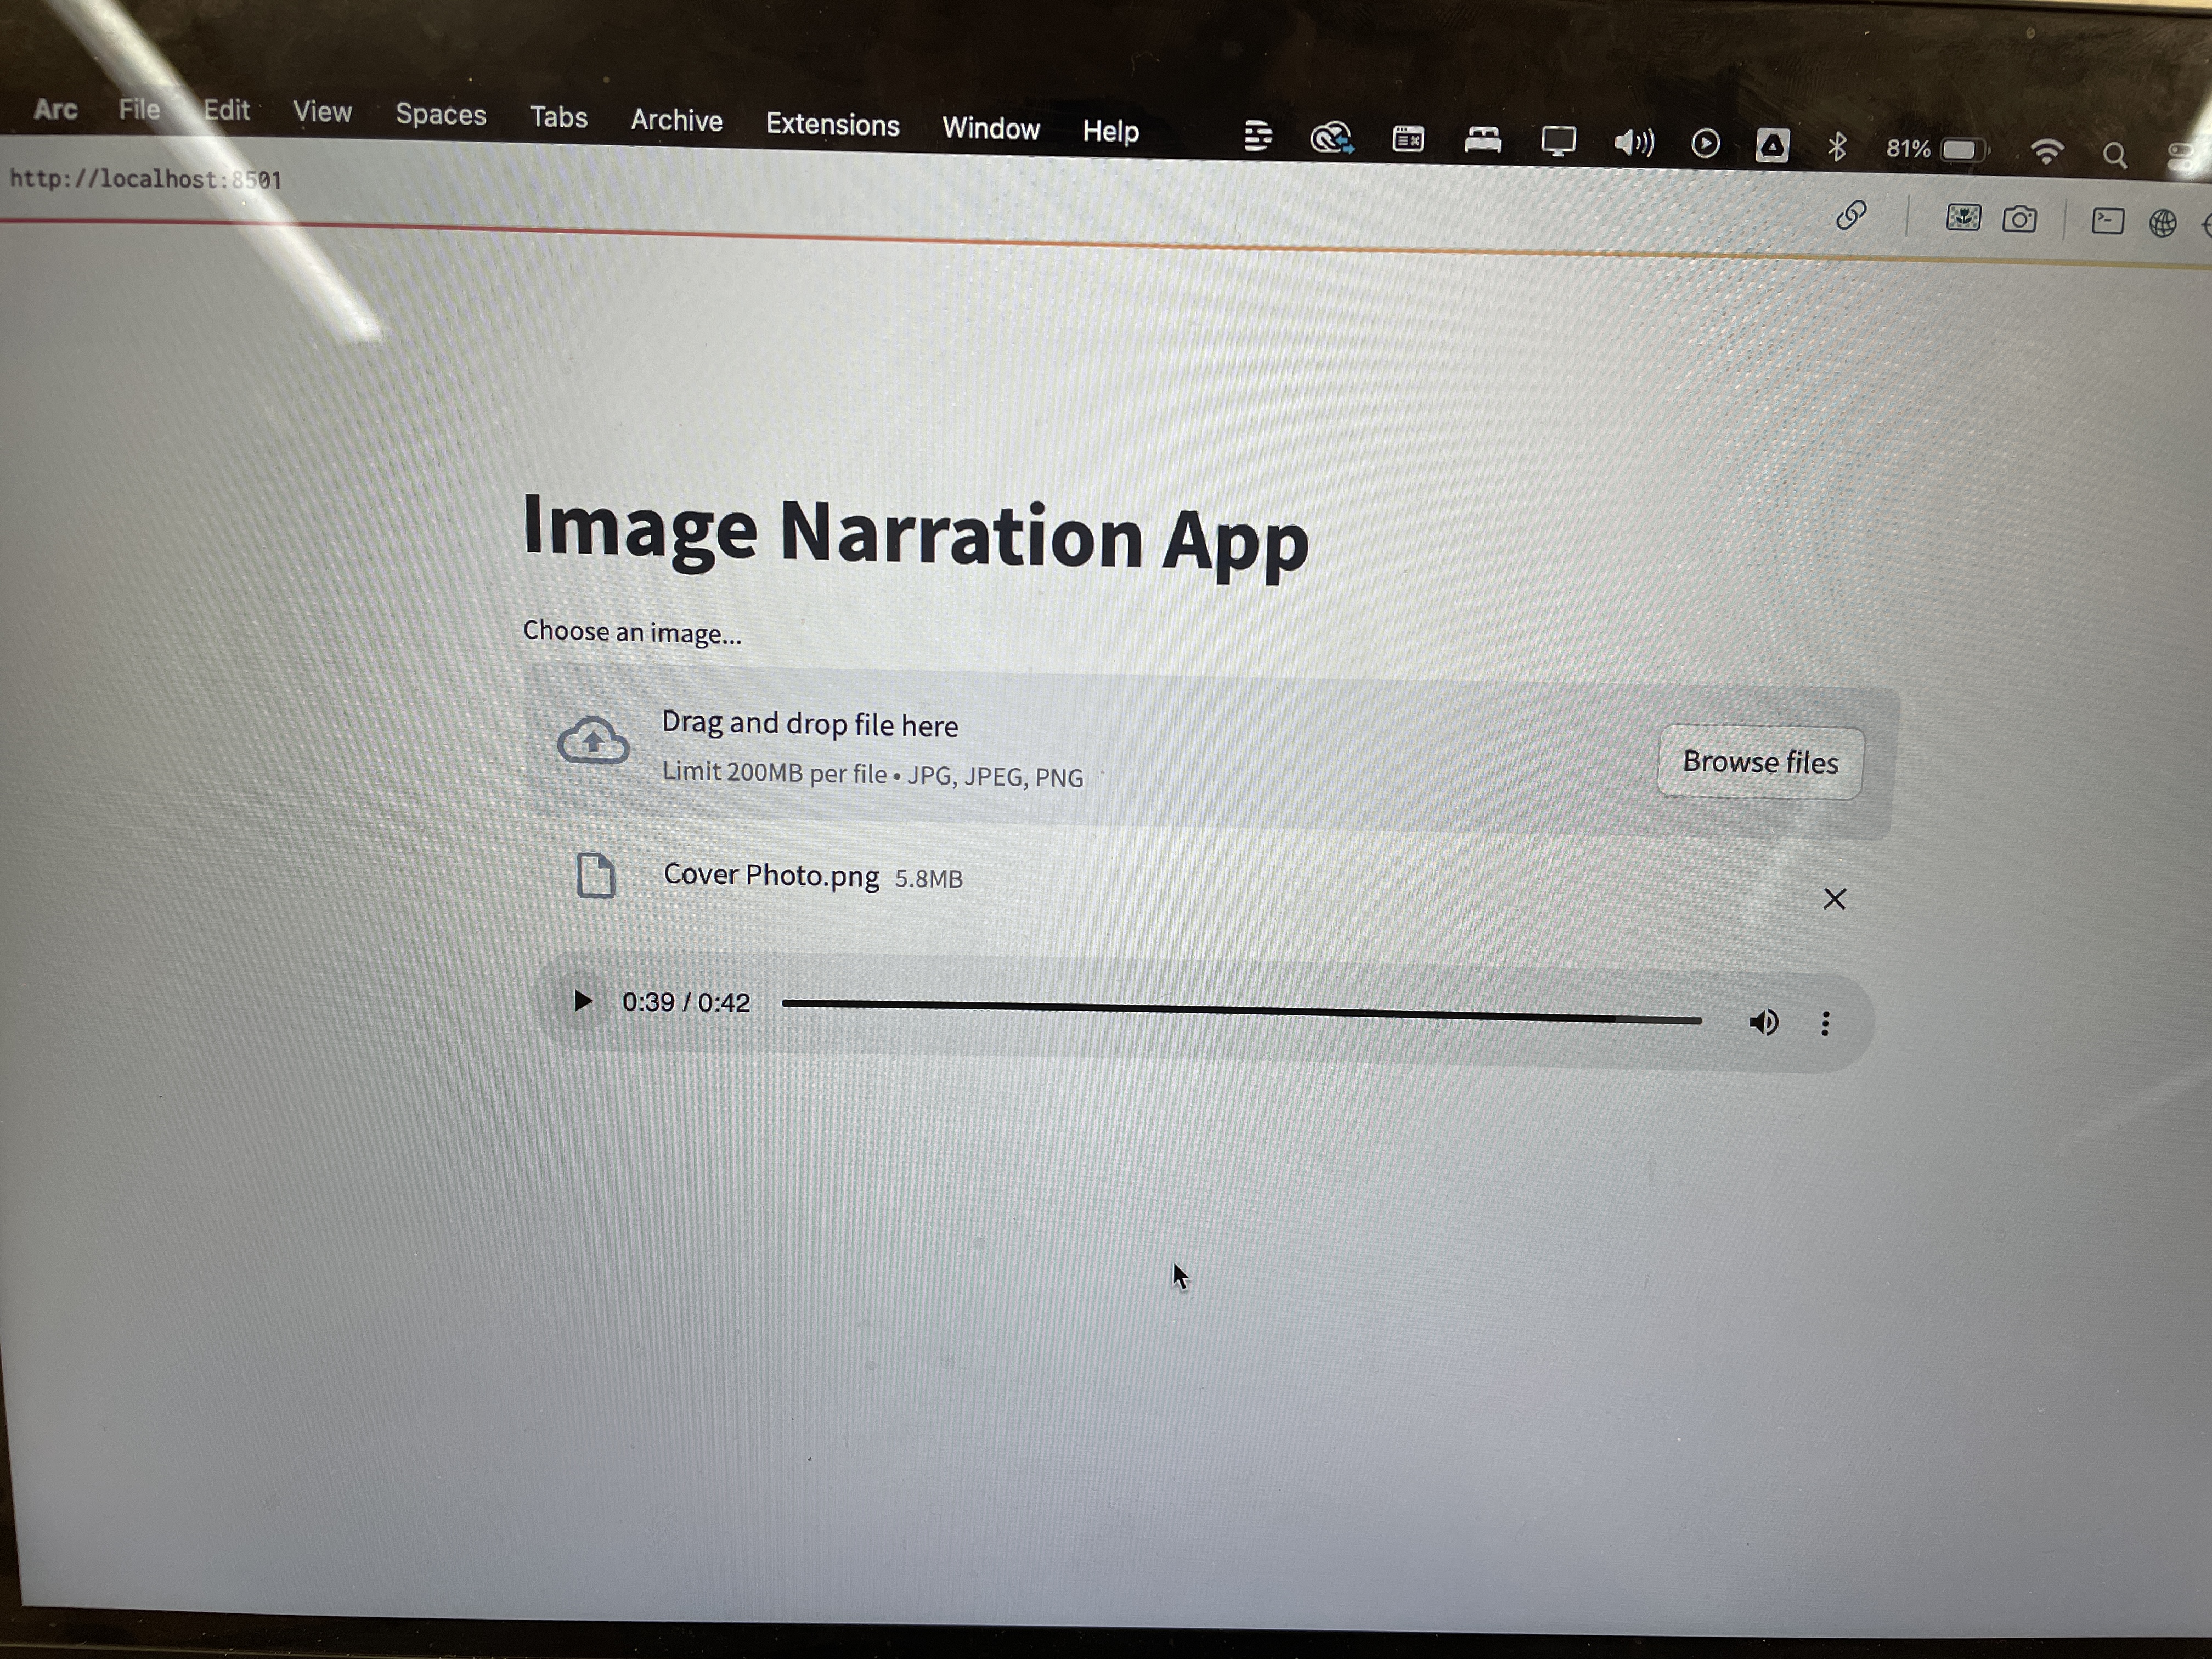Click the globe icon in toolbar

pos(2162,222)
